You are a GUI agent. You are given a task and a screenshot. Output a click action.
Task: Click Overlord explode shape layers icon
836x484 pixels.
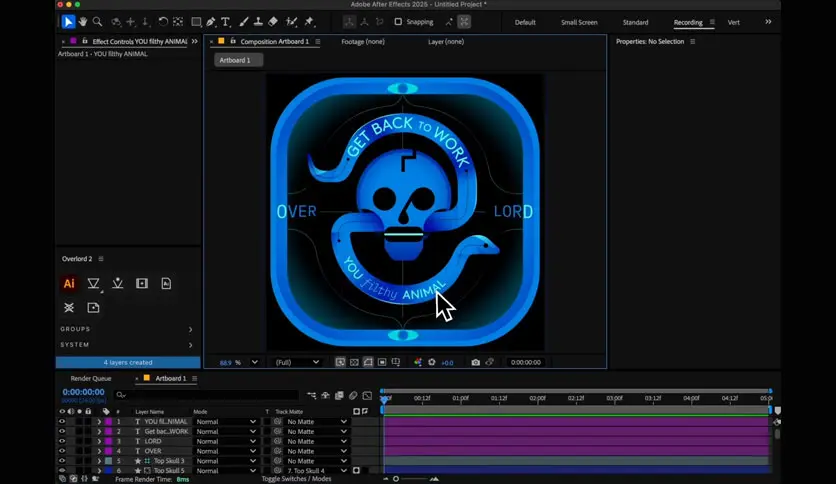coord(69,308)
